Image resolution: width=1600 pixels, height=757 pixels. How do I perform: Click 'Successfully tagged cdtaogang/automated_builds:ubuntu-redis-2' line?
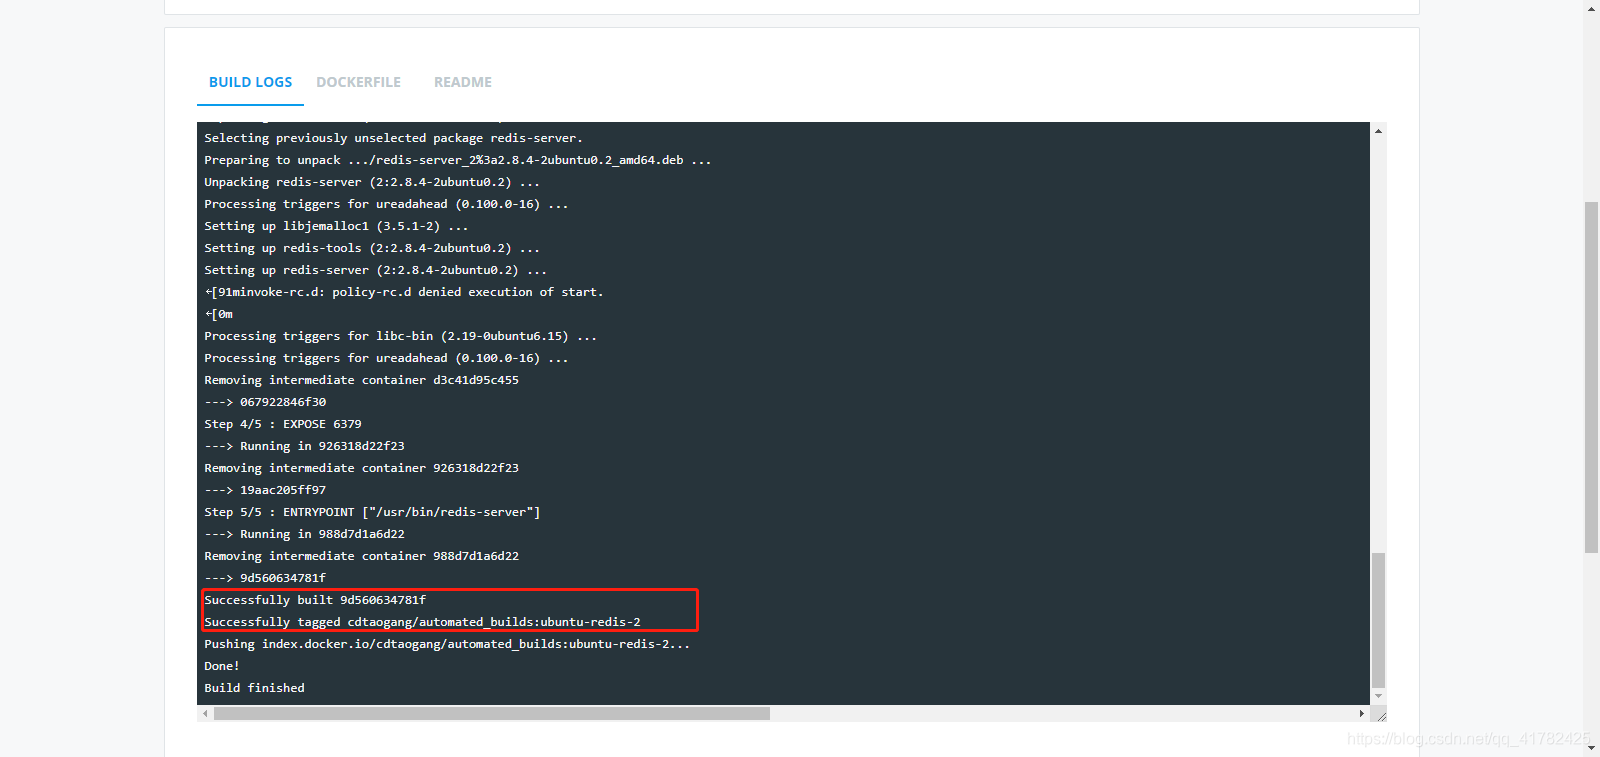422,622
